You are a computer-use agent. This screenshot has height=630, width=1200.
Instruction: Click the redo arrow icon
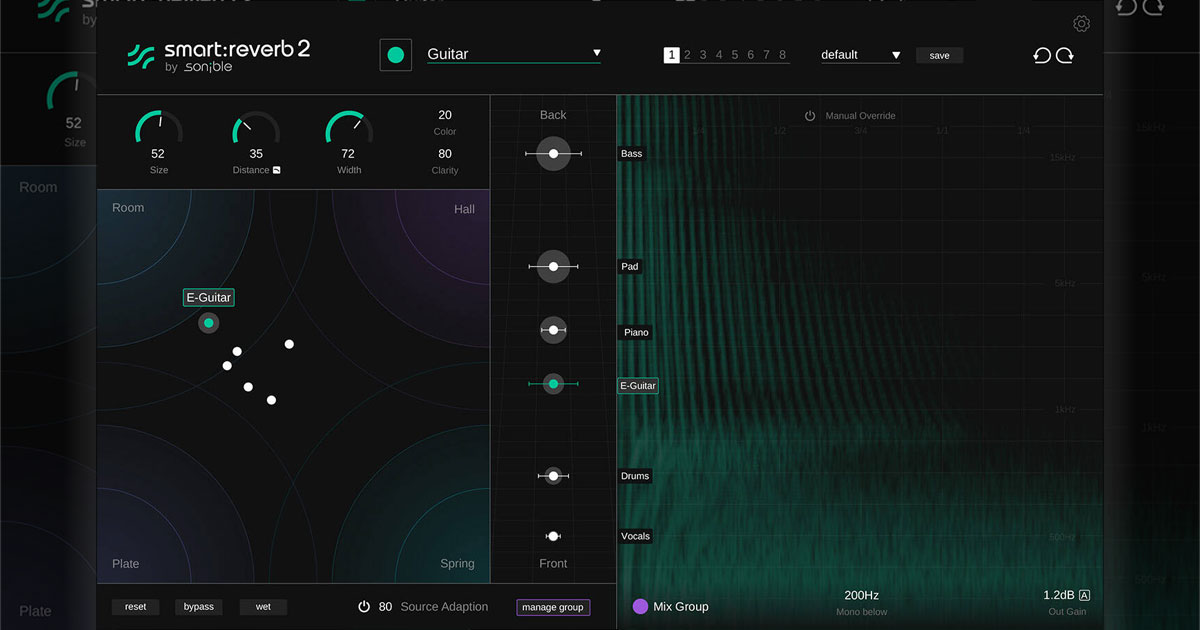coord(1065,55)
